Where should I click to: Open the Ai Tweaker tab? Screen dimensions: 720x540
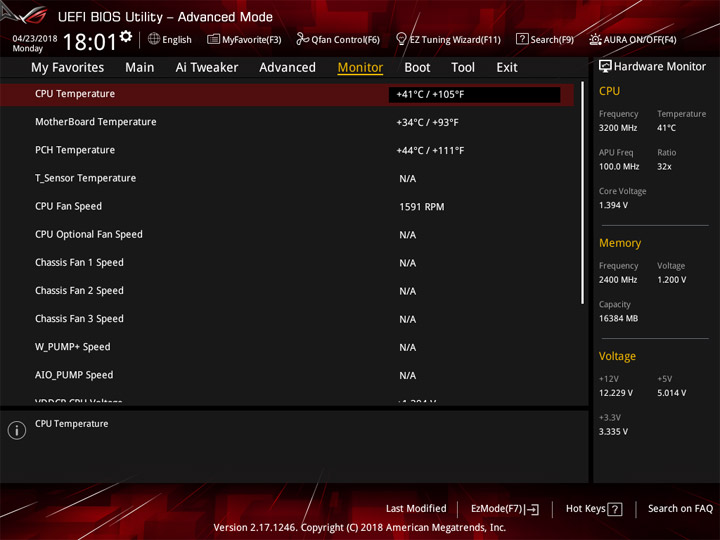tap(207, 68)
